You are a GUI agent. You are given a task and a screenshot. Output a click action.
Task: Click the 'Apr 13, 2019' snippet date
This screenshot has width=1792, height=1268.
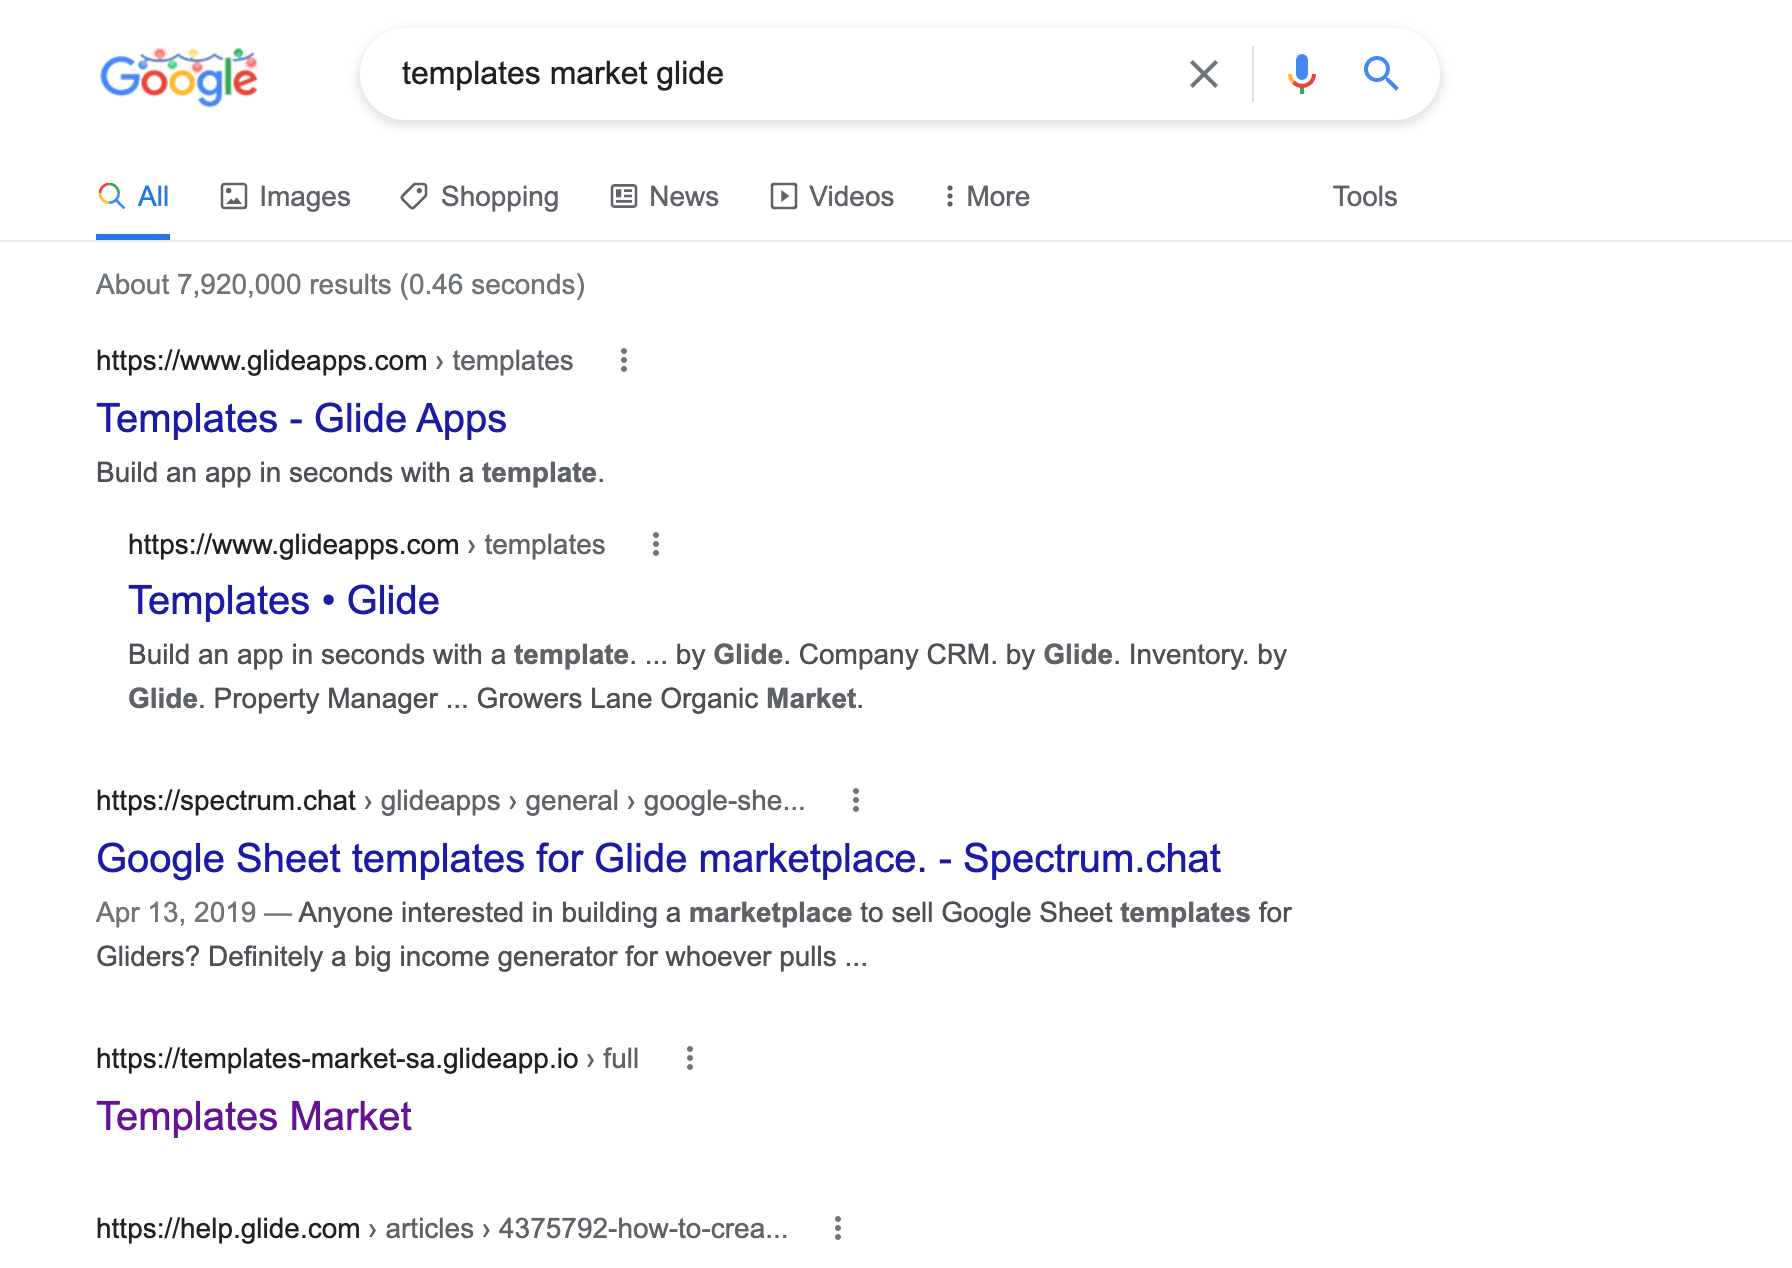176,912
